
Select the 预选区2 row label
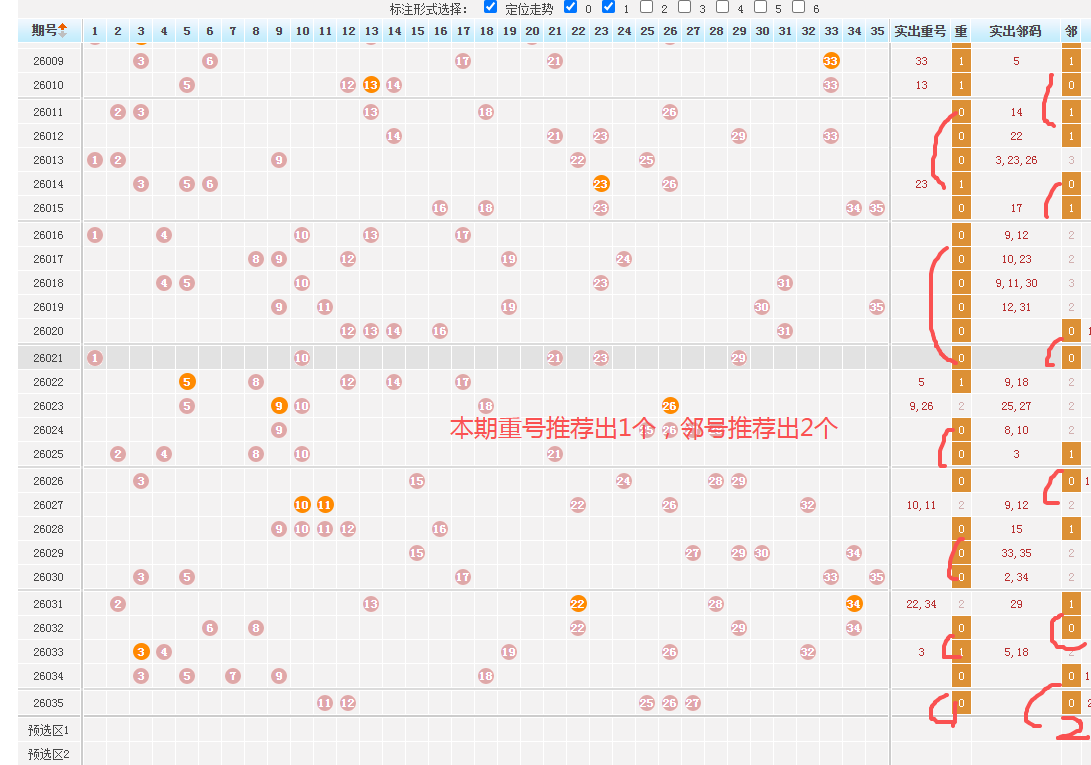point(48,754)
